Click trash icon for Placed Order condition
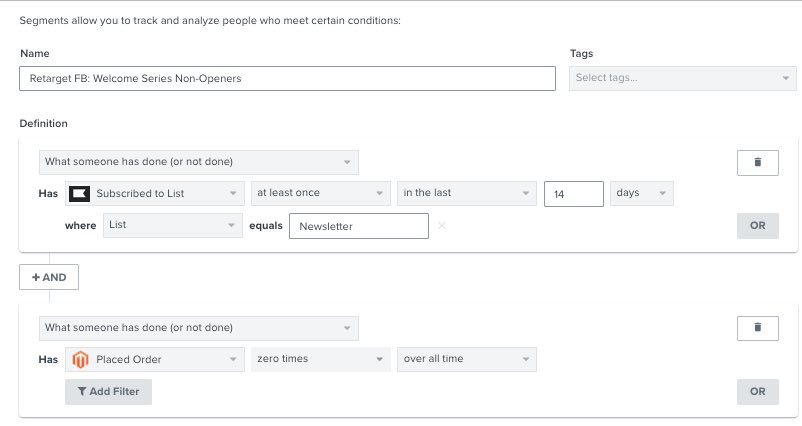Image resolution: width=802 pixels, height=426 pixels. (x=757, y=327)
